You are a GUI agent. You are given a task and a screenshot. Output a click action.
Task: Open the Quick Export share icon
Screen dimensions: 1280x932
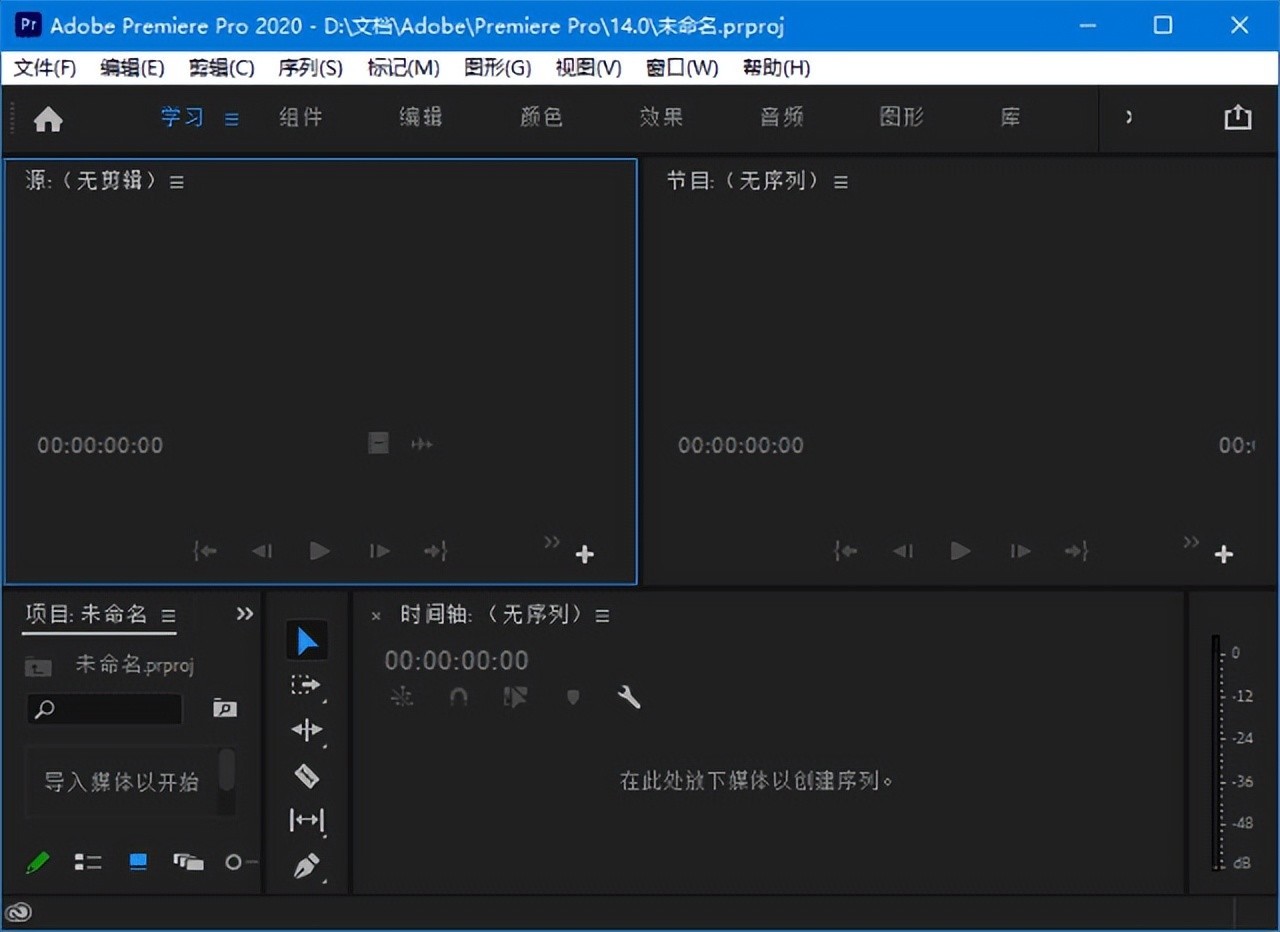point(1238,117)
